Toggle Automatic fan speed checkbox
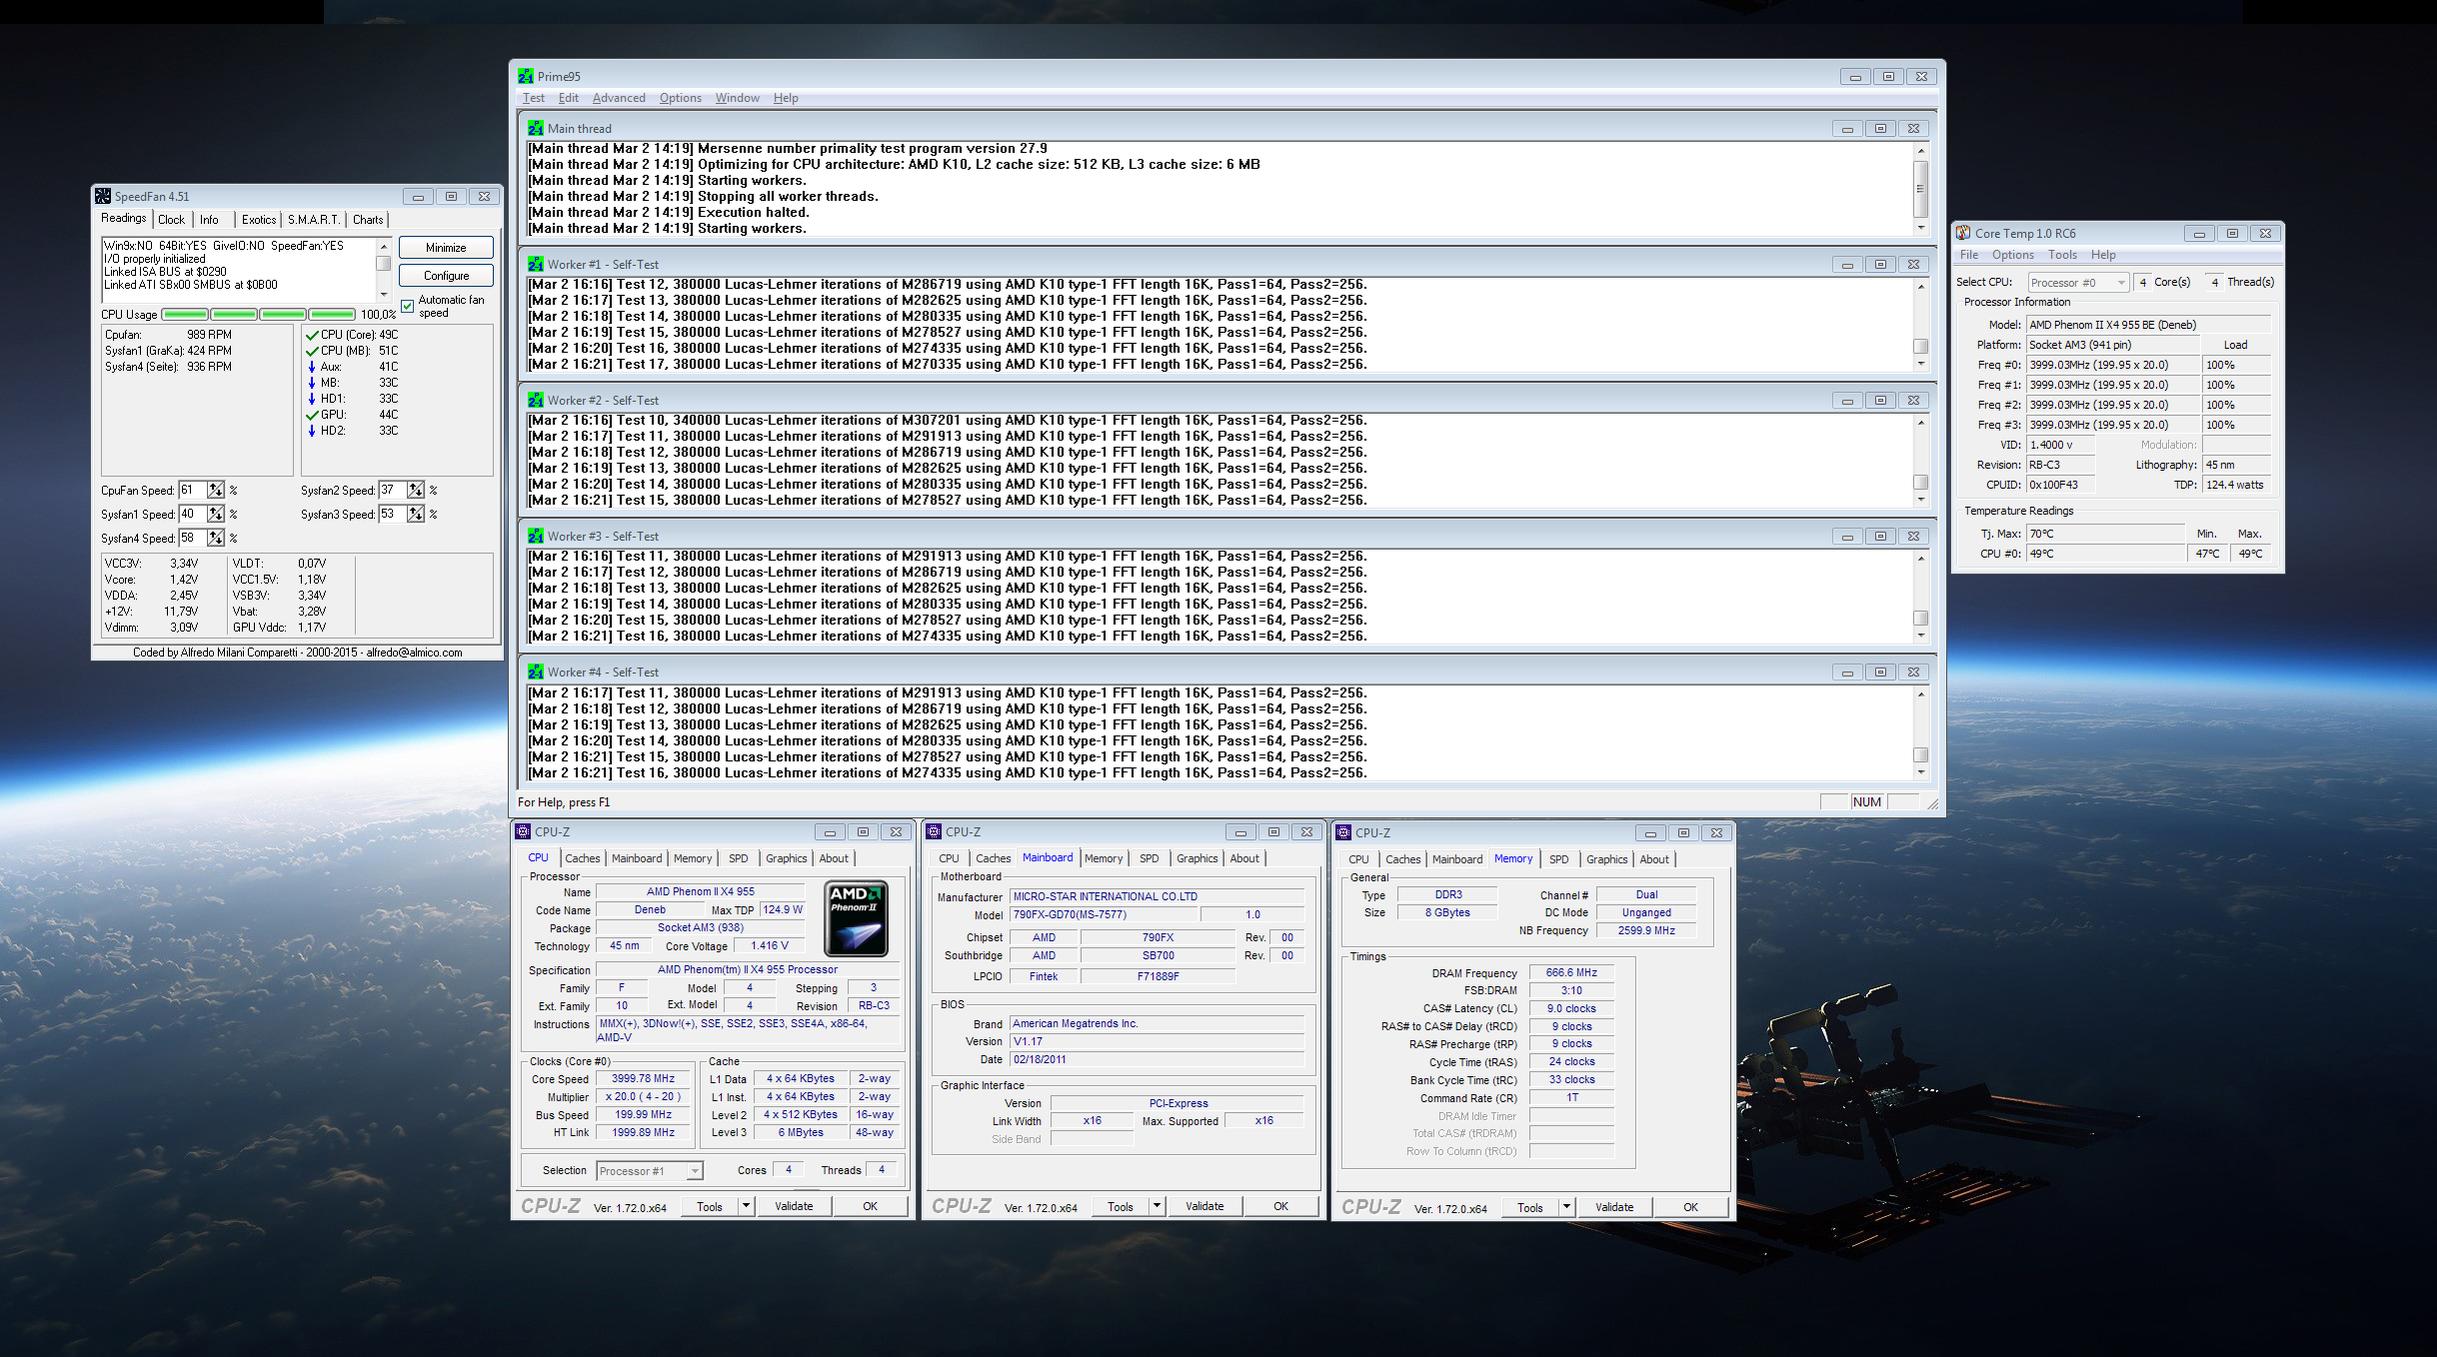The width and height of the screenshot is (2437, 1357). pyautogui.click(x=408, y=306)
